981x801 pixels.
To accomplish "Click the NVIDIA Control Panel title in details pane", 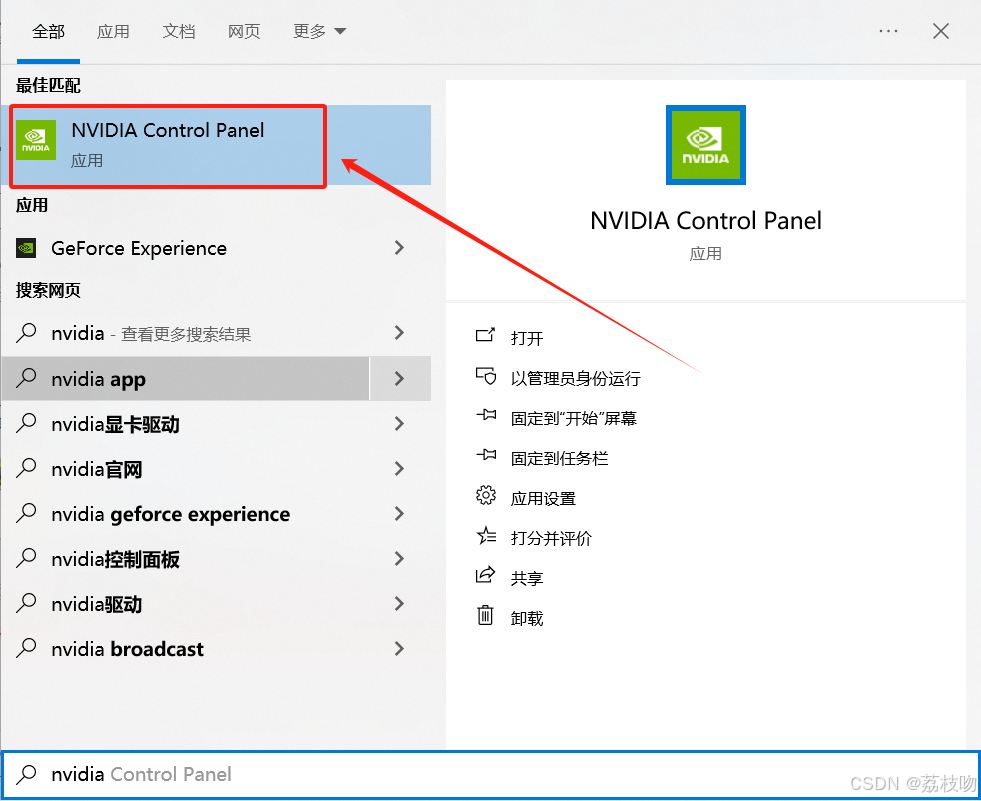I will pyautogui.click(x=706, y=221).
